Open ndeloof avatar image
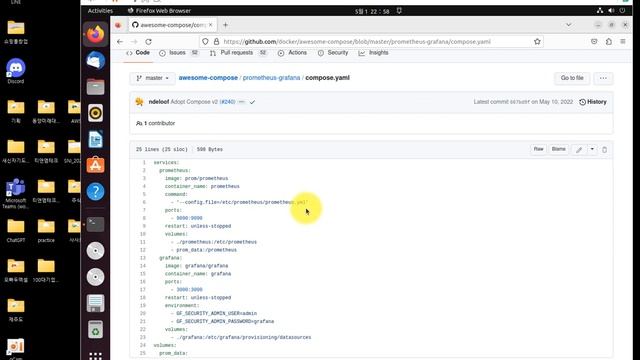 click(140, 102)
